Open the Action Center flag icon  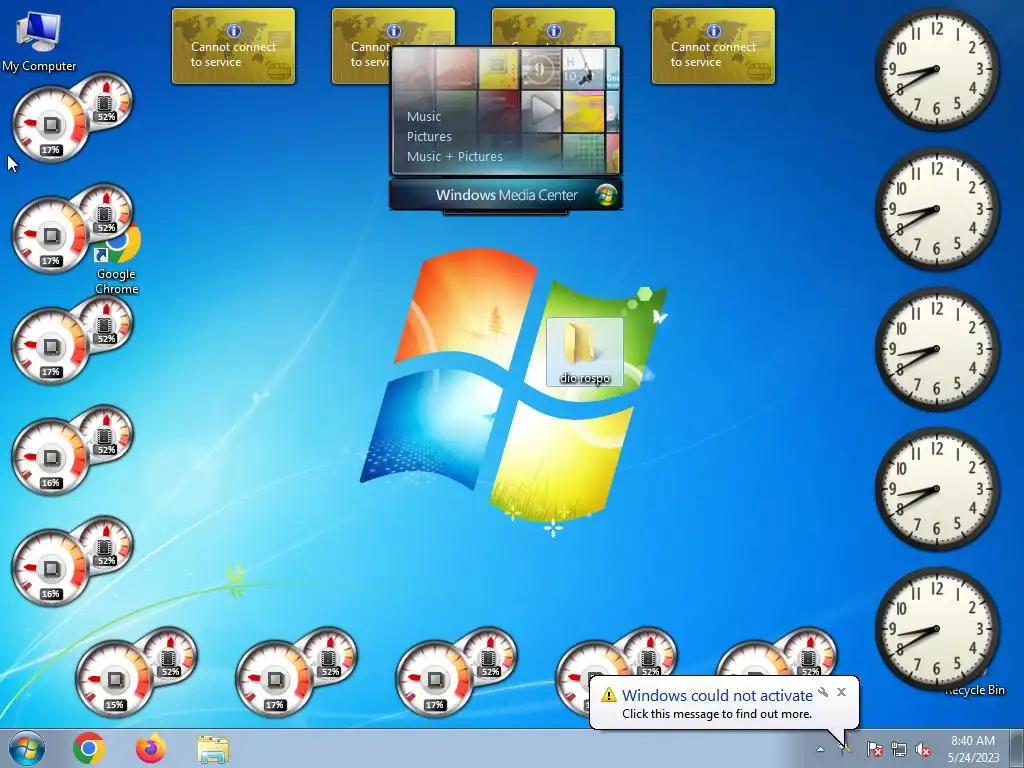coord(874,749)
